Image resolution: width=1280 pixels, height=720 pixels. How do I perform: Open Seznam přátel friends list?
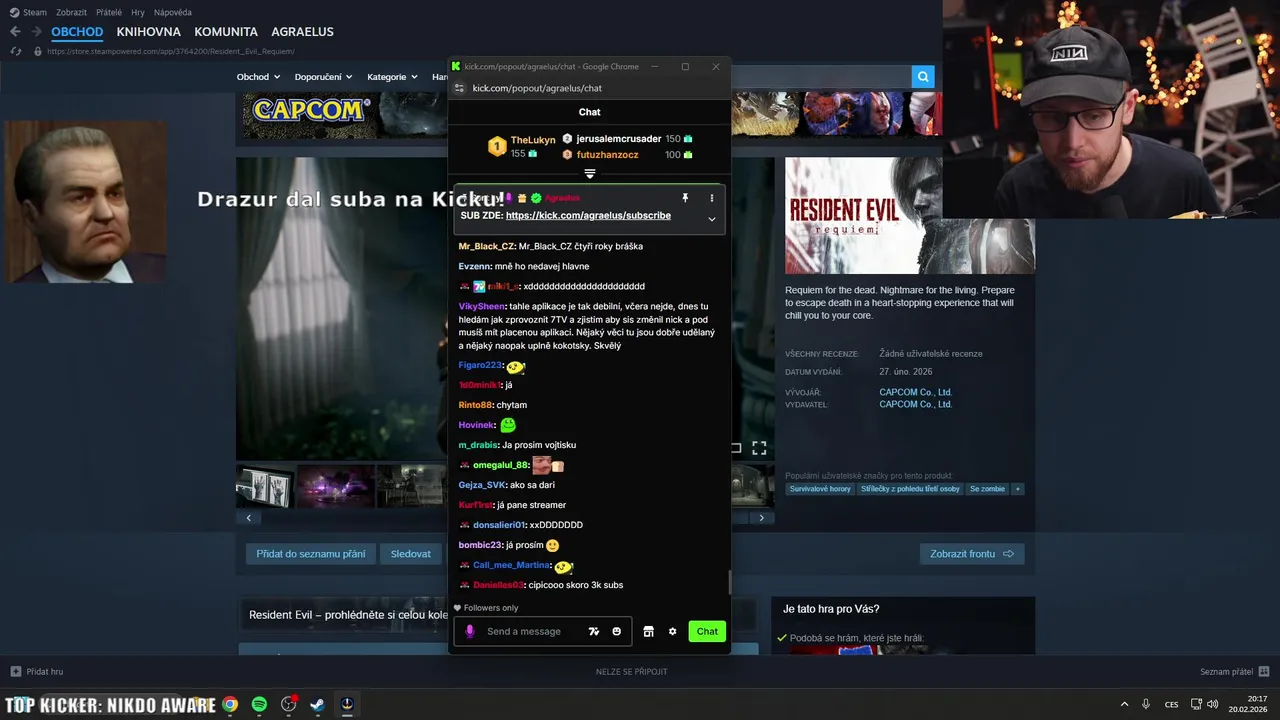click(x=1234, y=671)
